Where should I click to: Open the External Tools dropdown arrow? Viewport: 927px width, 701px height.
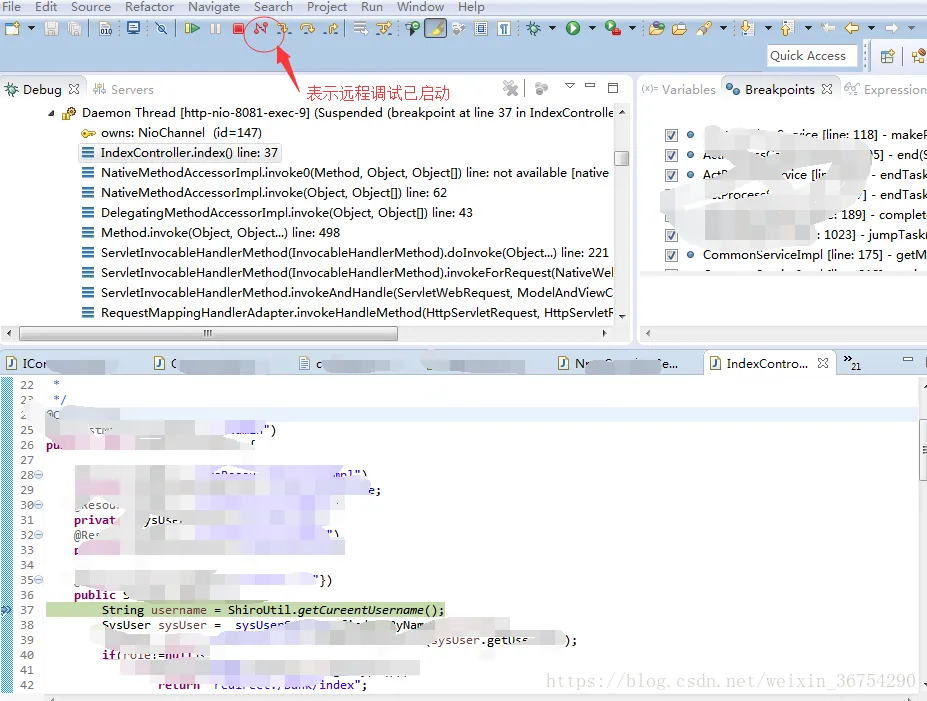(632, 28)
